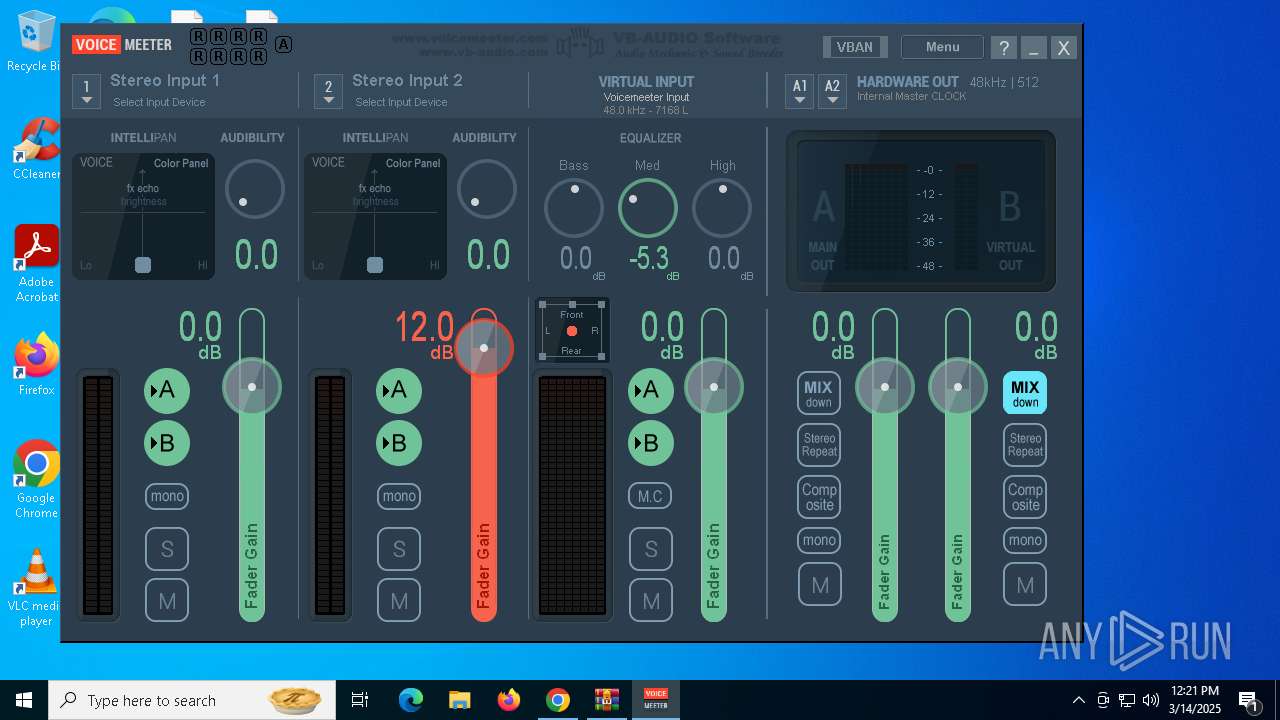The height and width of the screenshot is (720, 1280).
Task: Solo Stereo Input 1
Action: (x=167, y=548)
